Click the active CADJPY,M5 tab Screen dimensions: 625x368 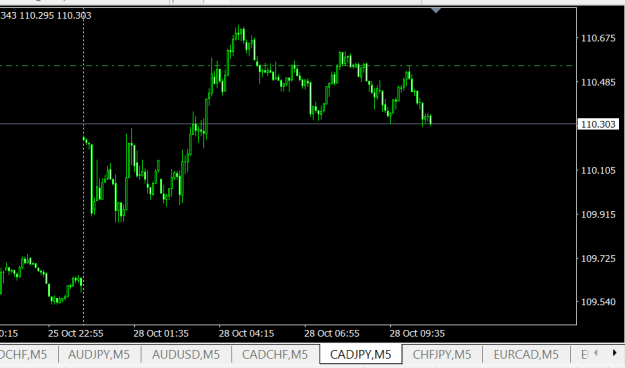(x=361, y=354)
